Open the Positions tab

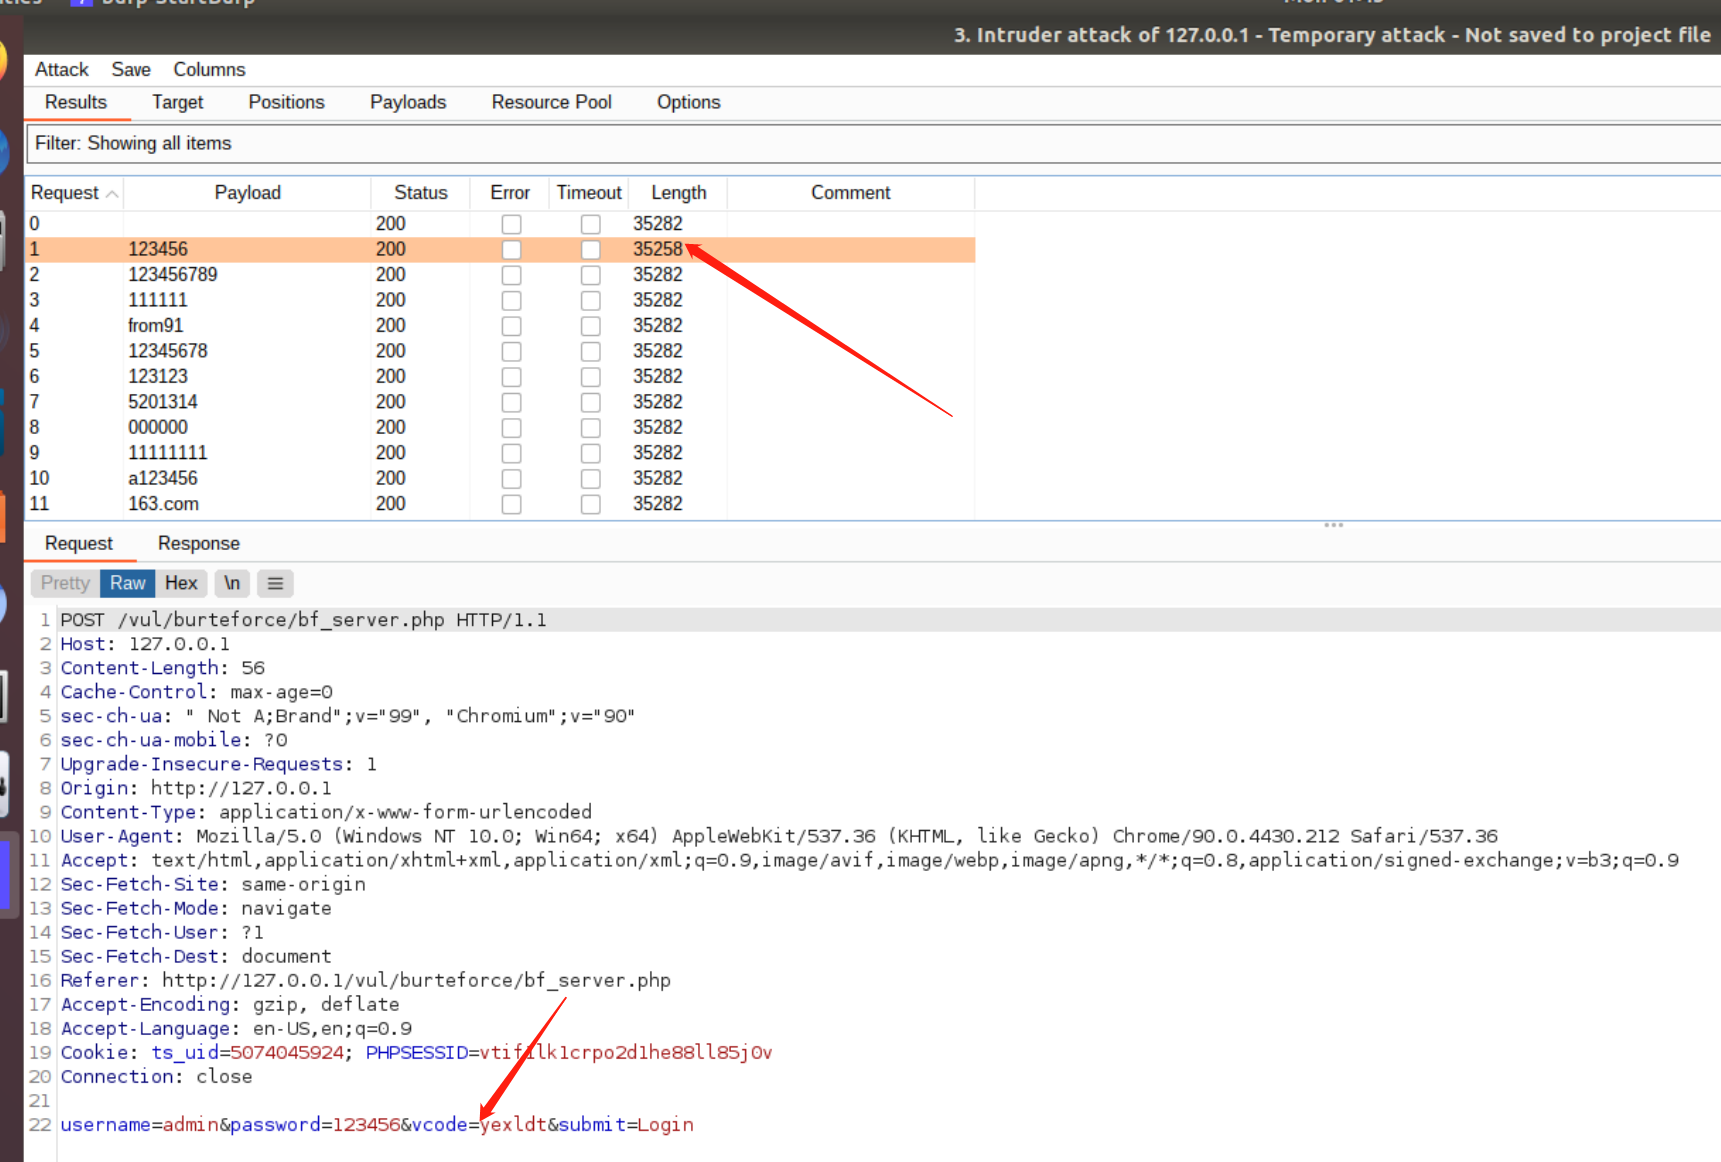286,102
